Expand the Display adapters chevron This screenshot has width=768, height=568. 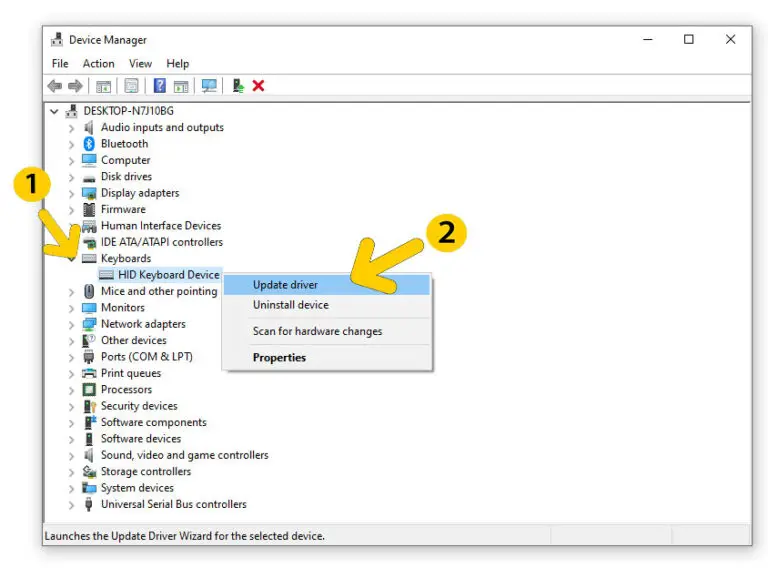click(x=72, y=194)
